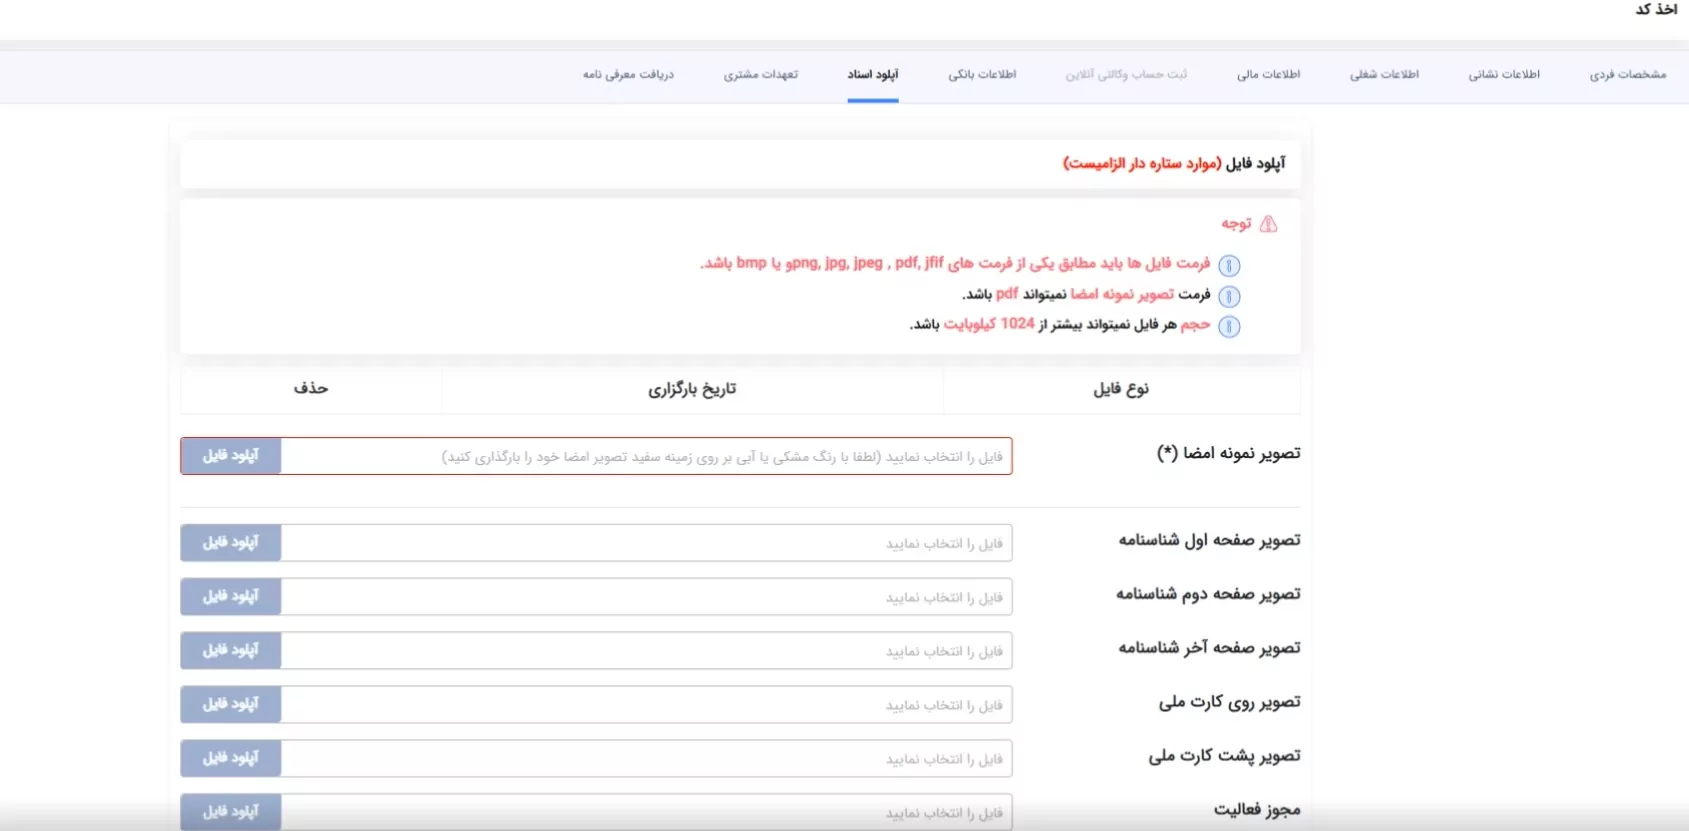Screen dimensions: 1689x831
Task: Switch to the اطلاعات نشانی tab
Action: pyautogui.click(x=1504, y=75)
